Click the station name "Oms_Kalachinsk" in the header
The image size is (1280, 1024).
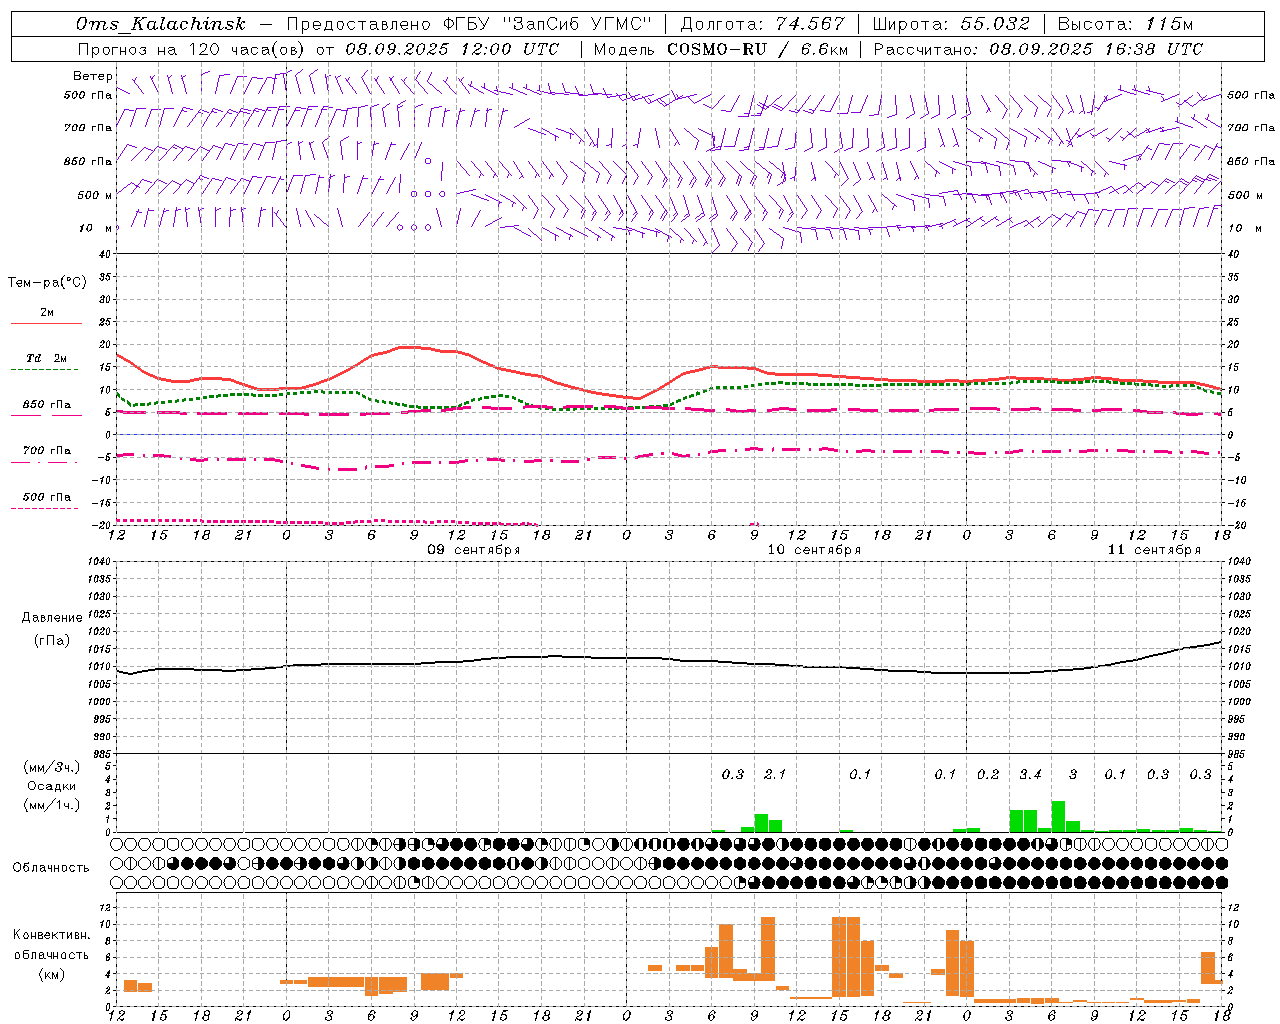161,24
